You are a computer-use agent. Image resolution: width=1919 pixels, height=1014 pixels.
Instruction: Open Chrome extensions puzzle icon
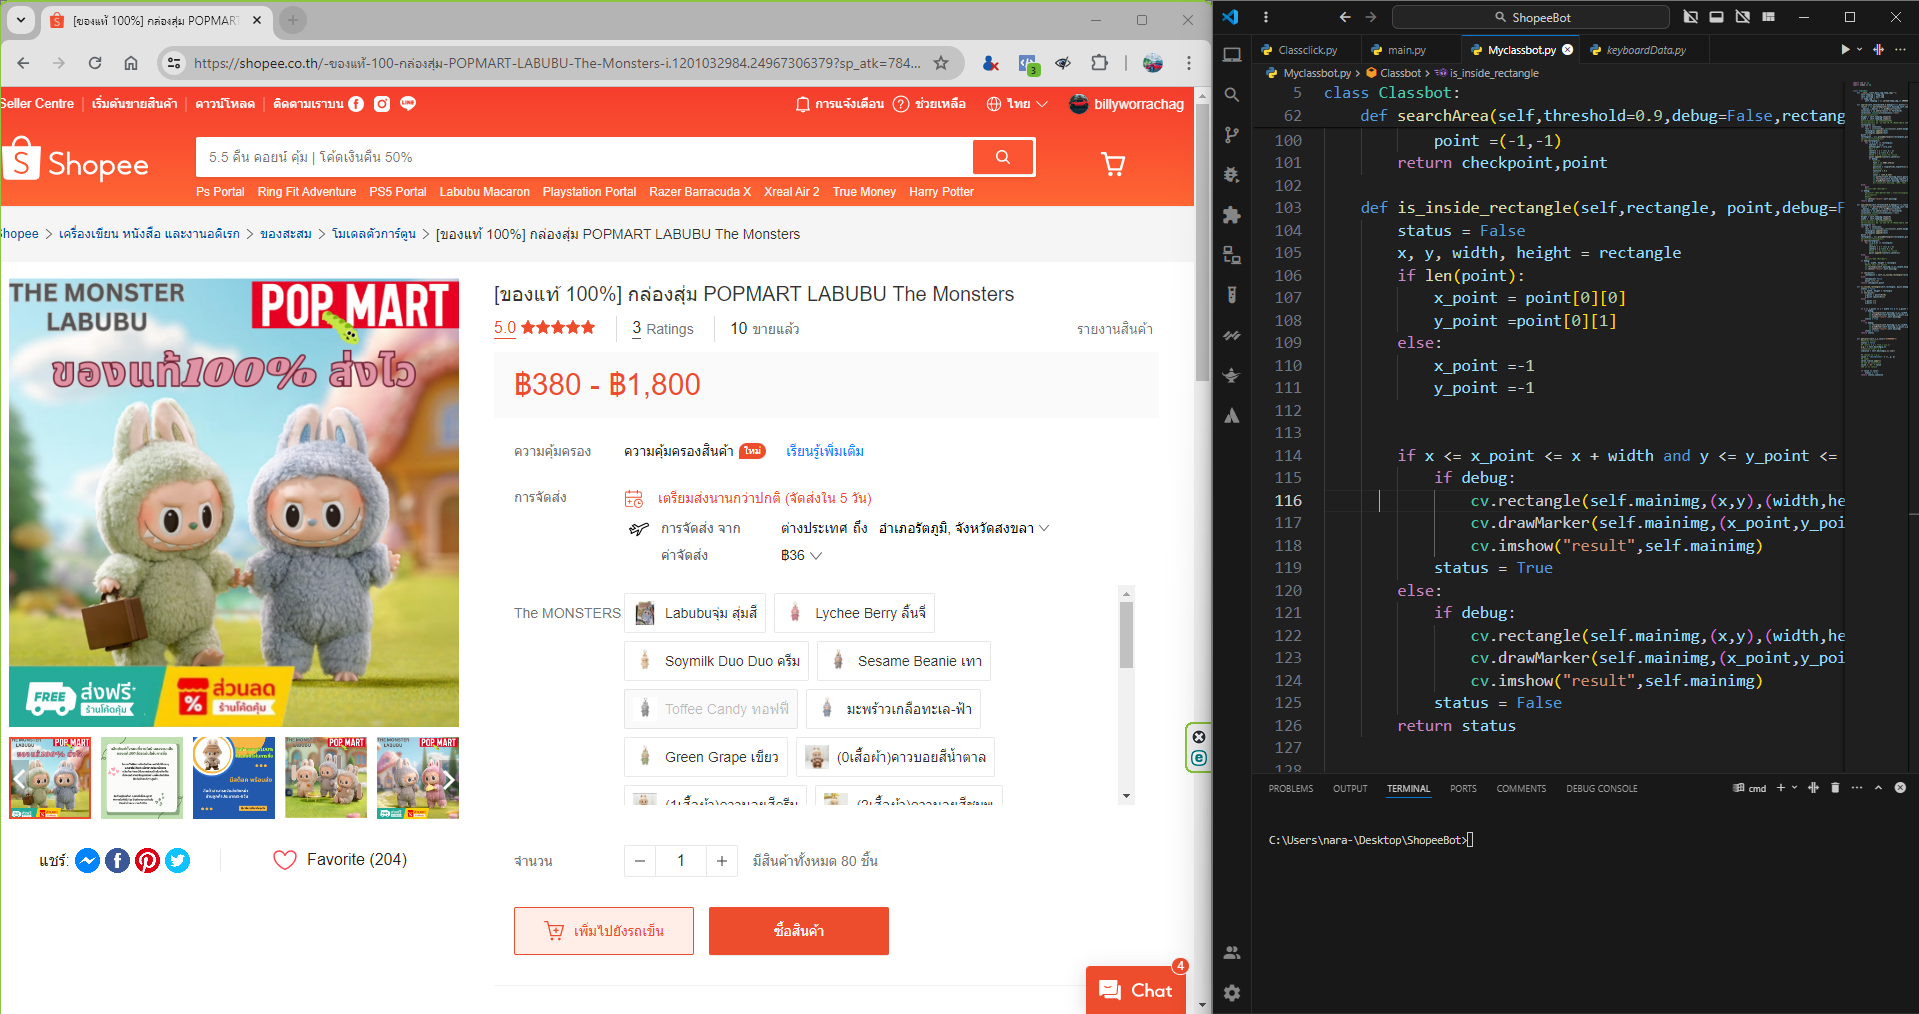point(1099,63)
